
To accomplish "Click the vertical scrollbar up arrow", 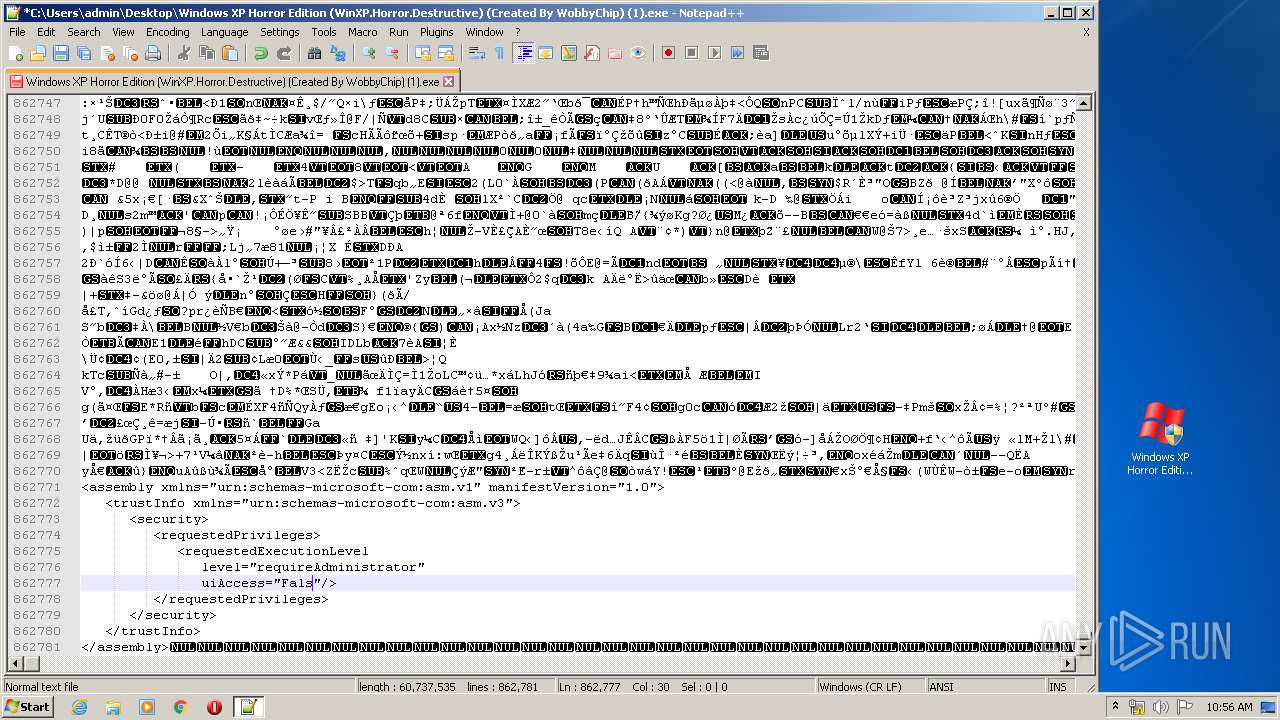I will 1085,103.
